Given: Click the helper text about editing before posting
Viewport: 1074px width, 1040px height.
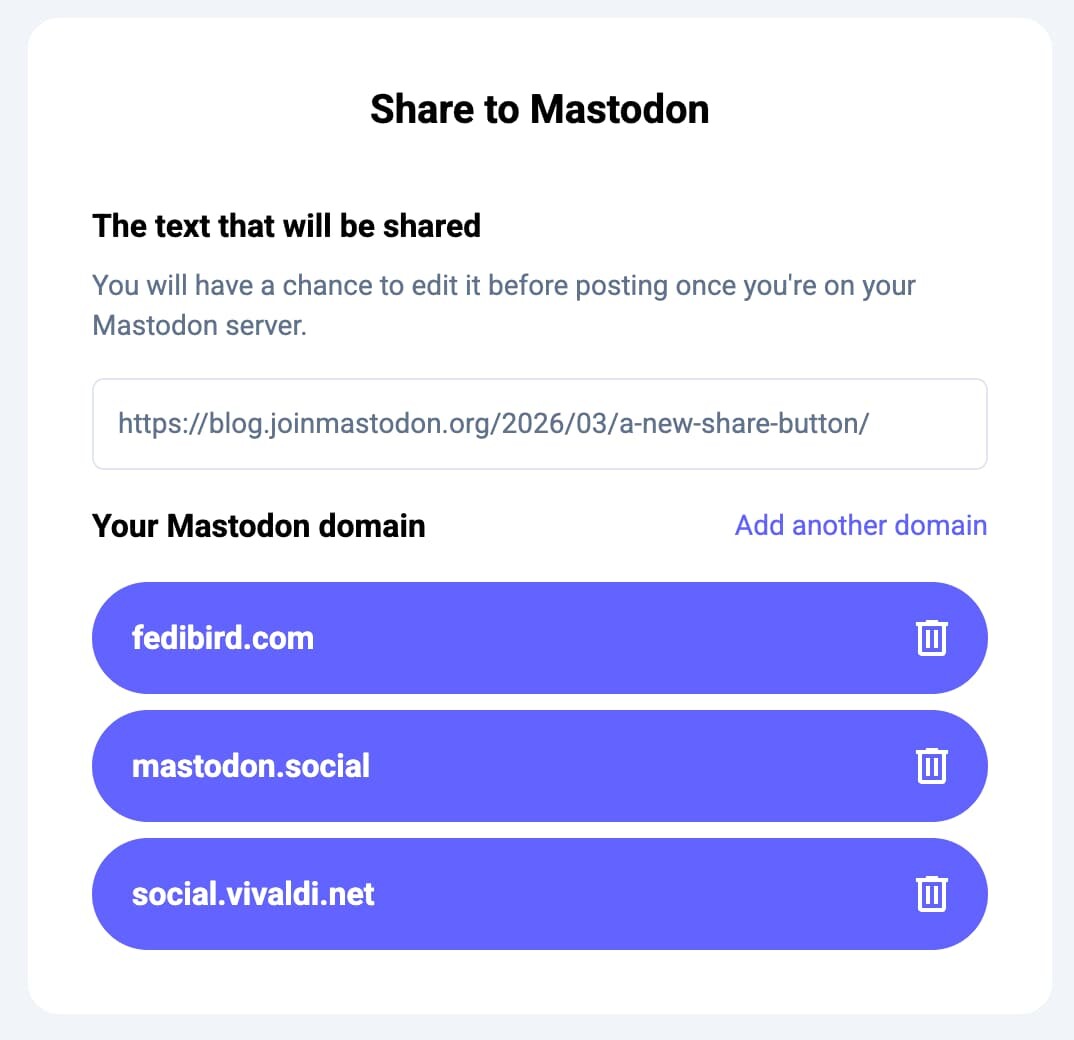Looking at the screenshot, I should pos(504,286).
